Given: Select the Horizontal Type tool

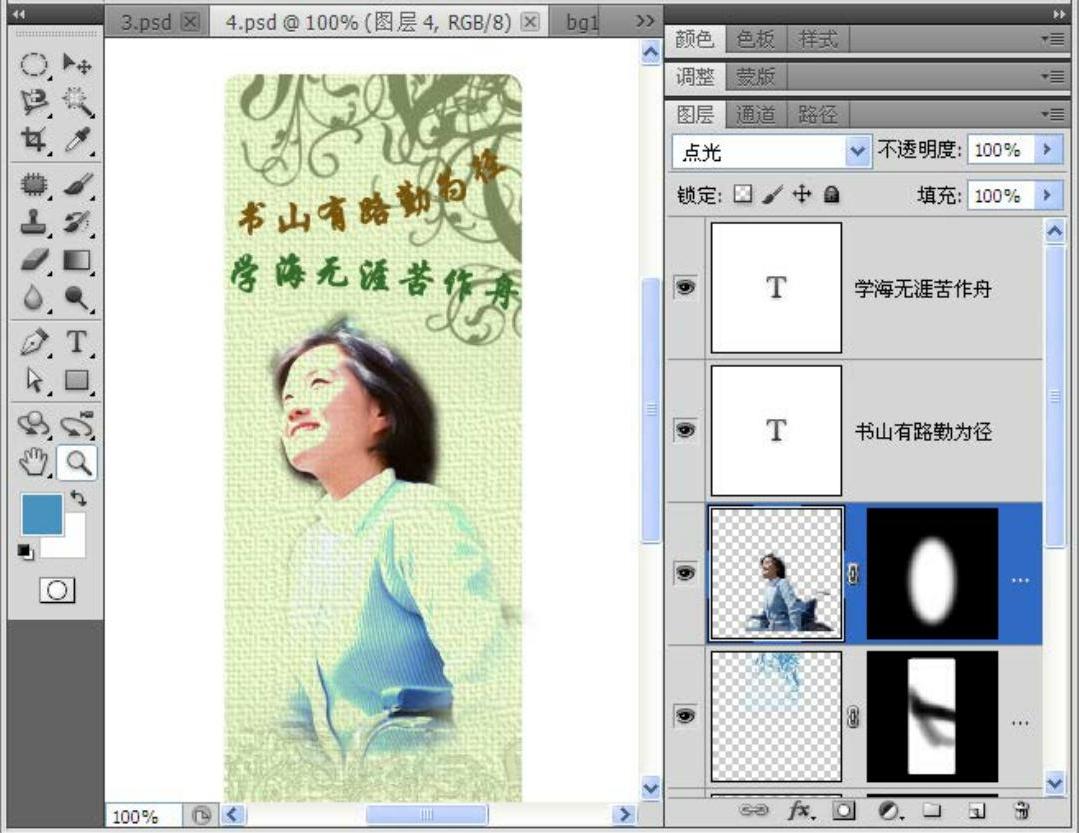Looking at the screenshot, I should click(x=76, y=342).
